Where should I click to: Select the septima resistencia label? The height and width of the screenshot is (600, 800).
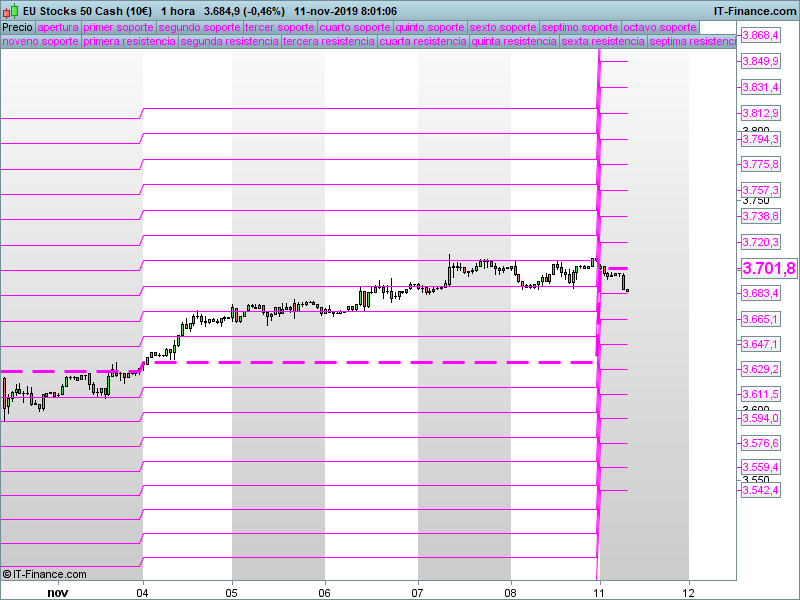pos(692,41)
